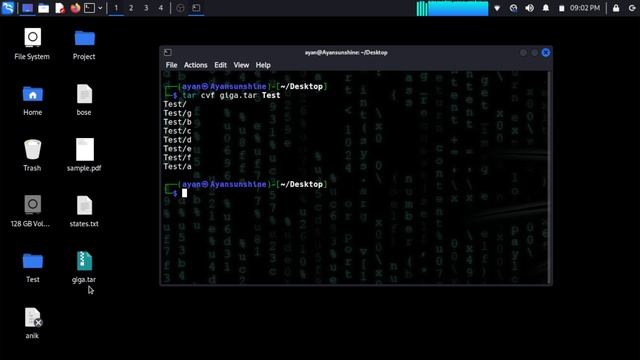Open the terminal Edit menu

tap(220, 65)
